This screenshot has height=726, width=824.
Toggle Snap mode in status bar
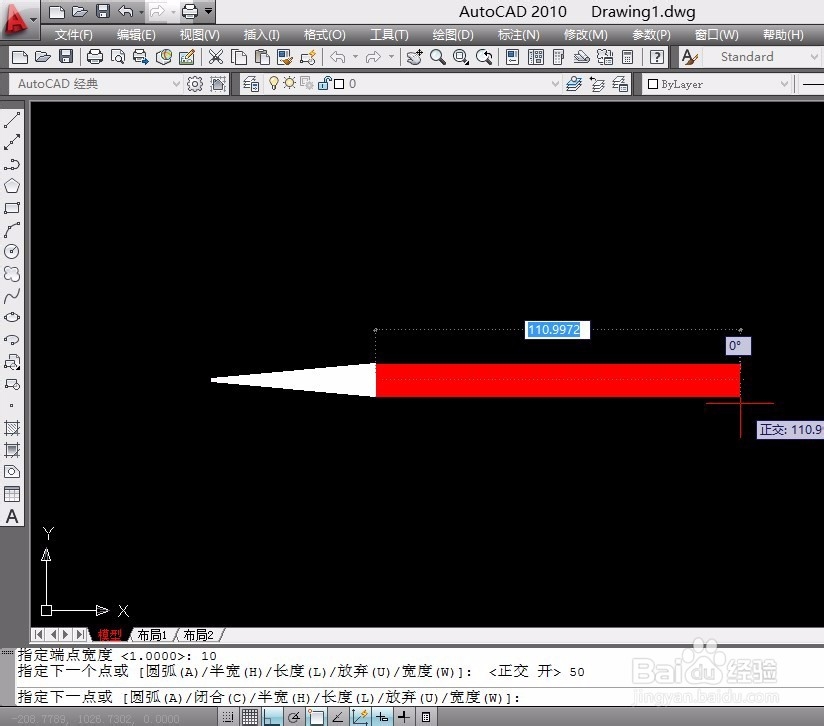228,717
